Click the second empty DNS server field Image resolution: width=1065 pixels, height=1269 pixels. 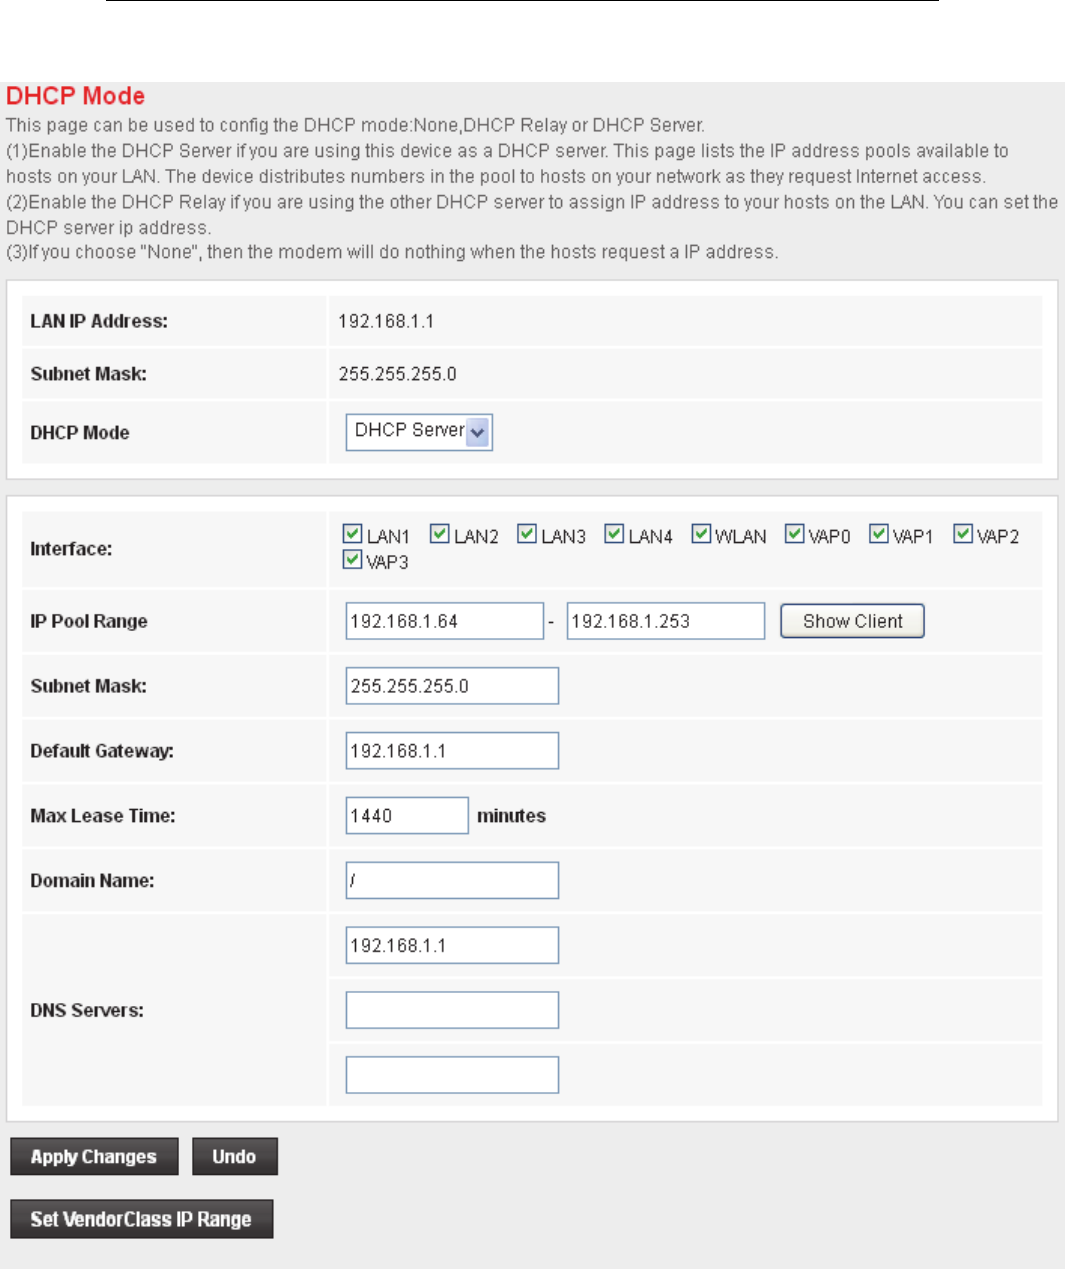[452, 1010]
